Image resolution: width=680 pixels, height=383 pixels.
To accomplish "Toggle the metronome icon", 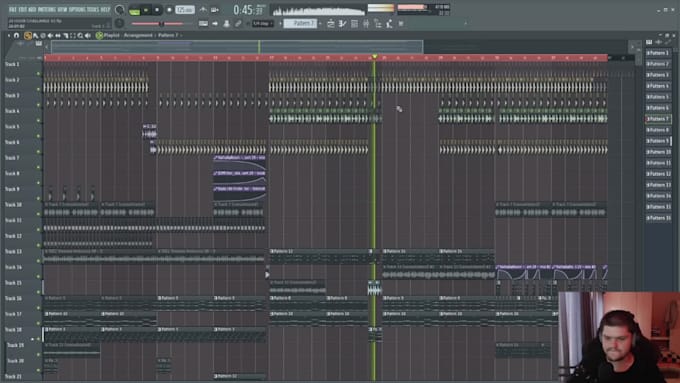I will click(x=203, y=10).
